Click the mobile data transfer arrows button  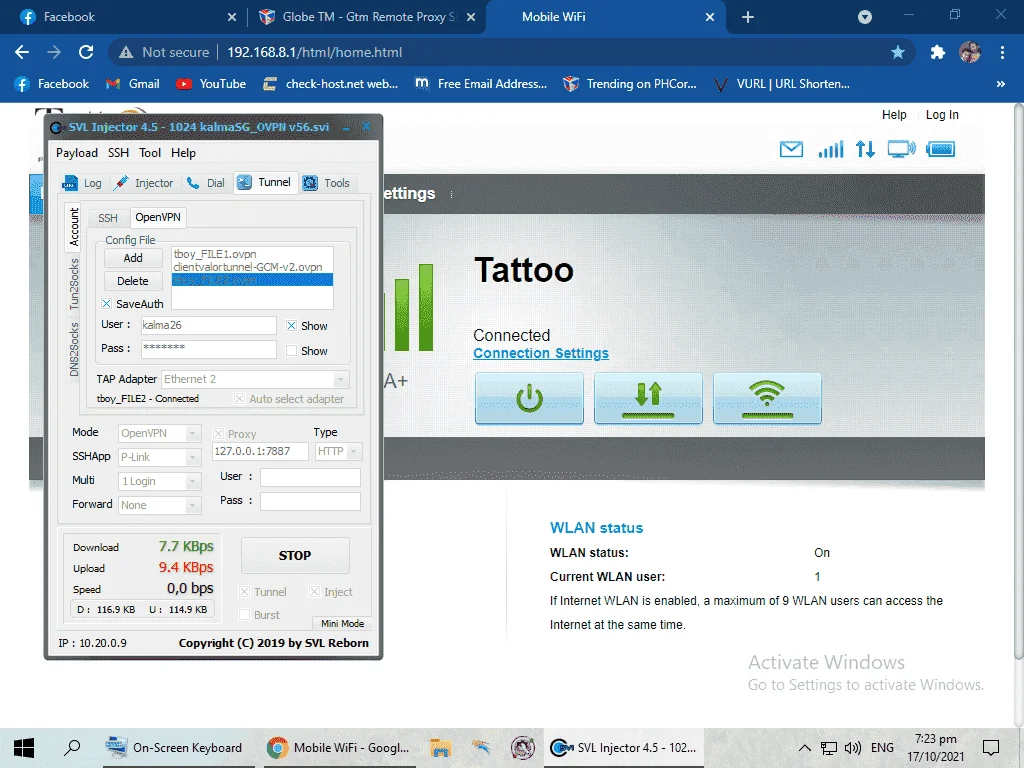coord(648,398)
